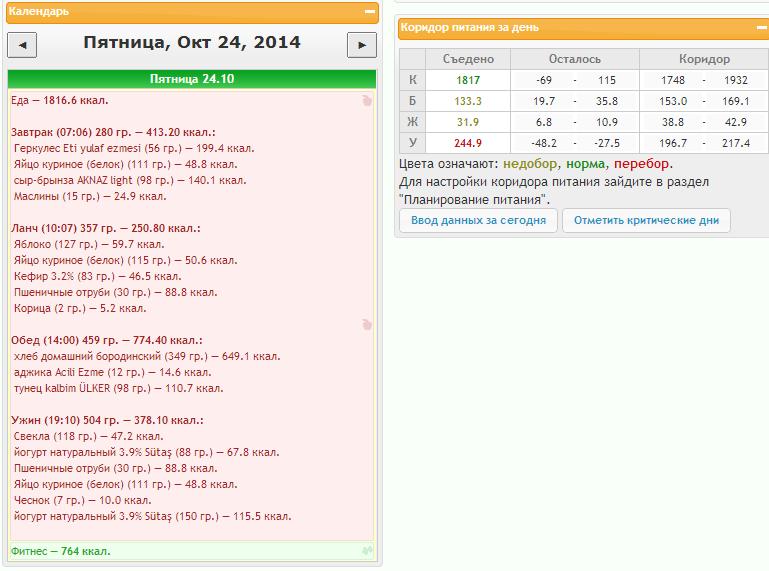Select йогурт натуральный Sütaş 88 гр. entry
Image resolution: width=769 pixels, height=571 pixels.
point(147,452)
